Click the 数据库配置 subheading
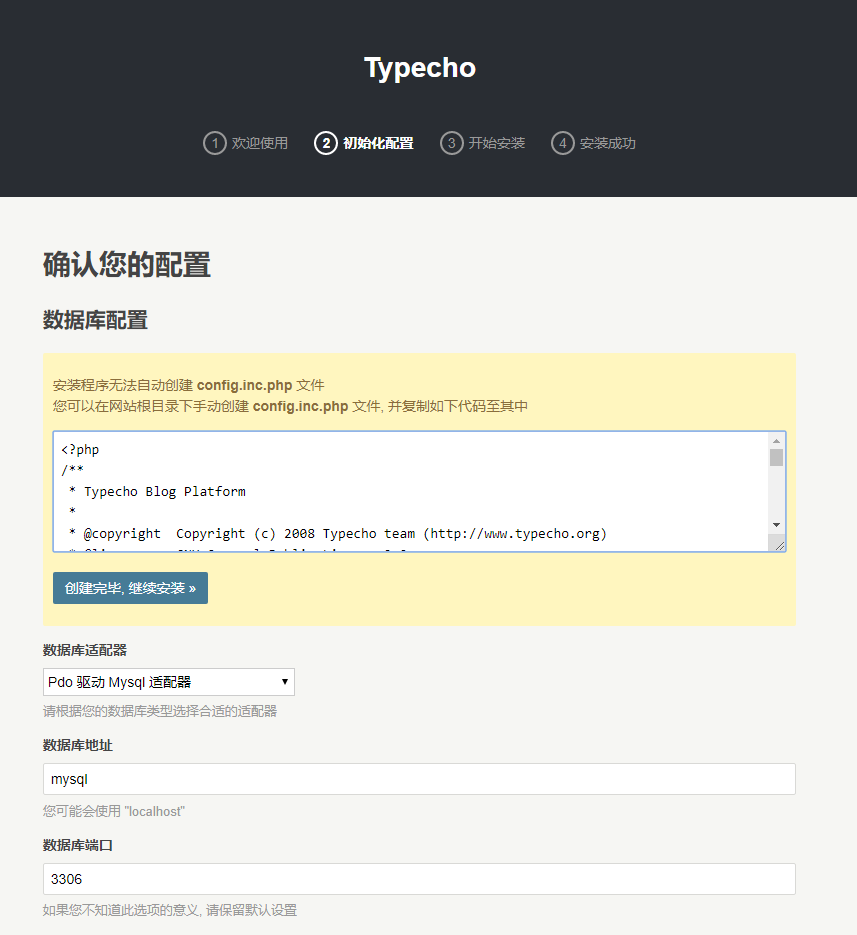 (x=95, y=320)
